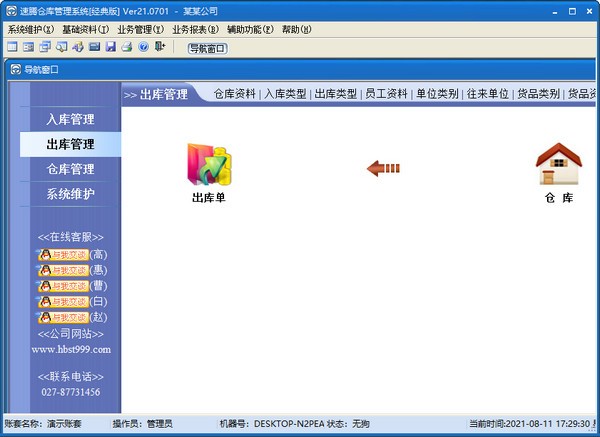
Task: Select 出库管理 in the sidebar
Action: tap(70, 144)
